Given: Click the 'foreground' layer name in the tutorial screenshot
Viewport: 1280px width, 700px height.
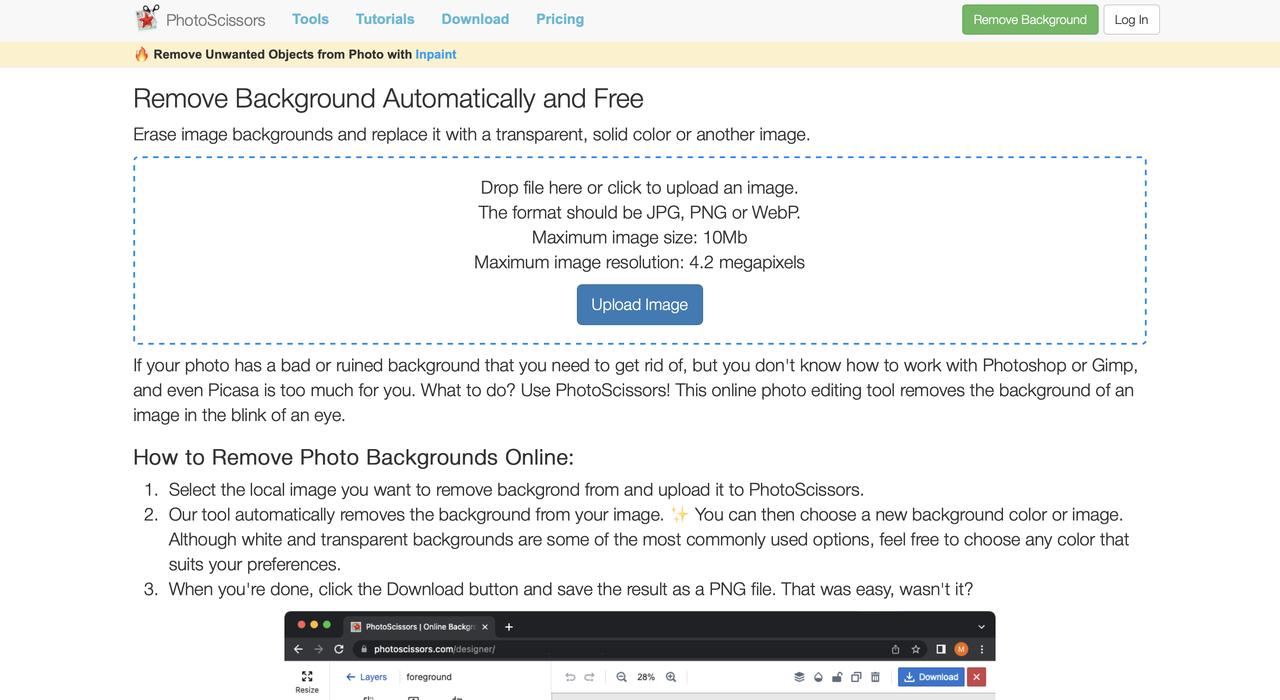Looking at the screenshot, I should [429, 677].
